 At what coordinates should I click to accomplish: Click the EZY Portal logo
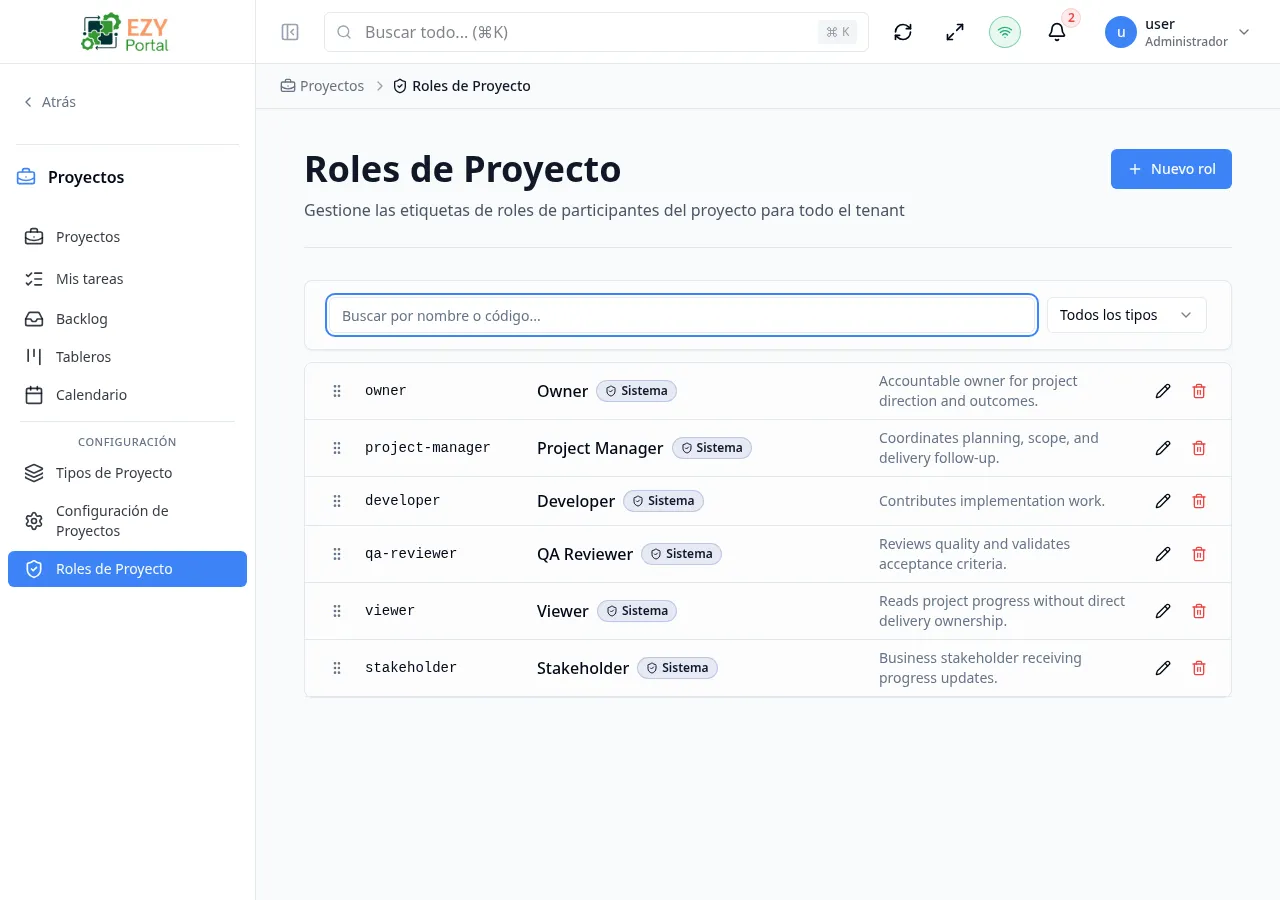pos(126,32)
